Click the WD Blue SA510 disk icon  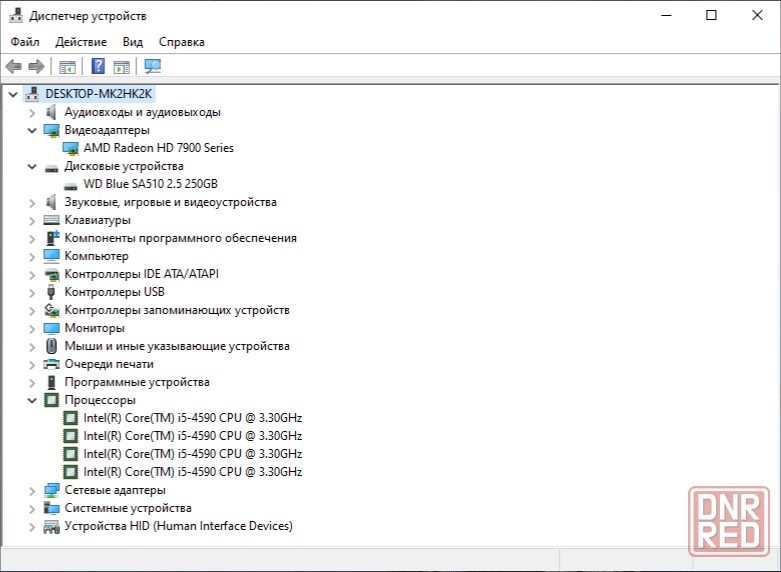[71, 186]
